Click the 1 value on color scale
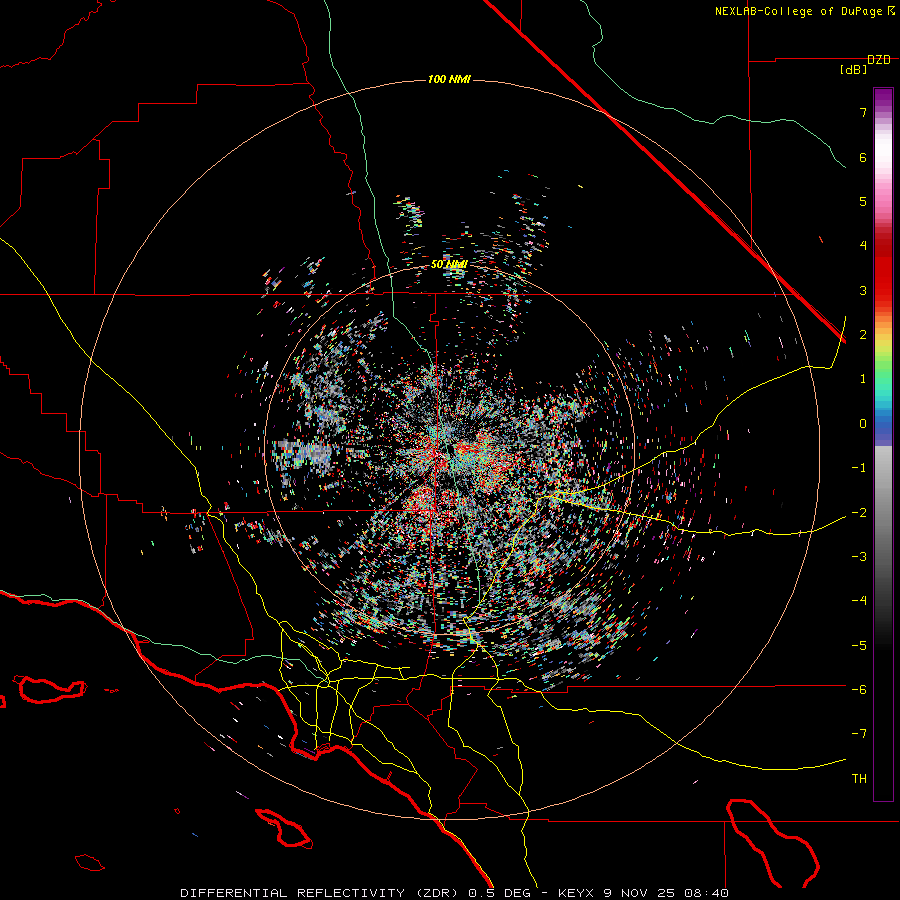Screen dimensions: 900x900 (x=863, y=379)
